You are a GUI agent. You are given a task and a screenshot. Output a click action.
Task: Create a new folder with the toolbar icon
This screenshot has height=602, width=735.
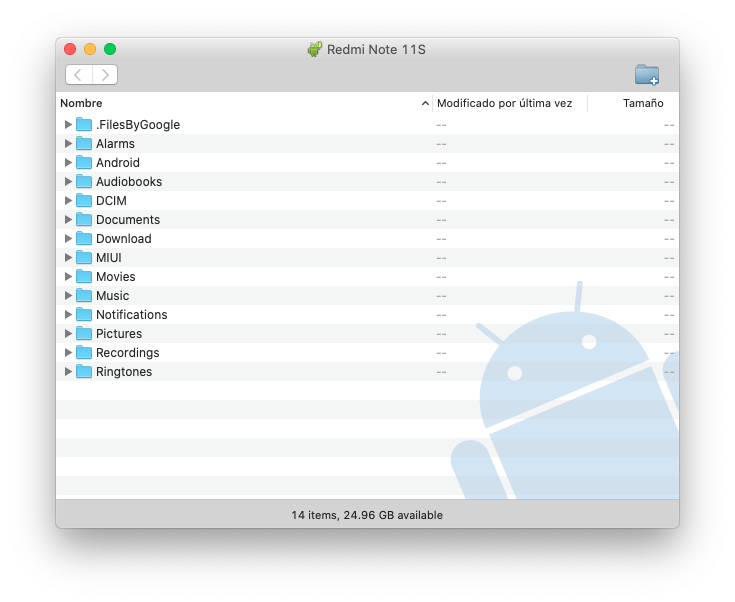(647, 75)
